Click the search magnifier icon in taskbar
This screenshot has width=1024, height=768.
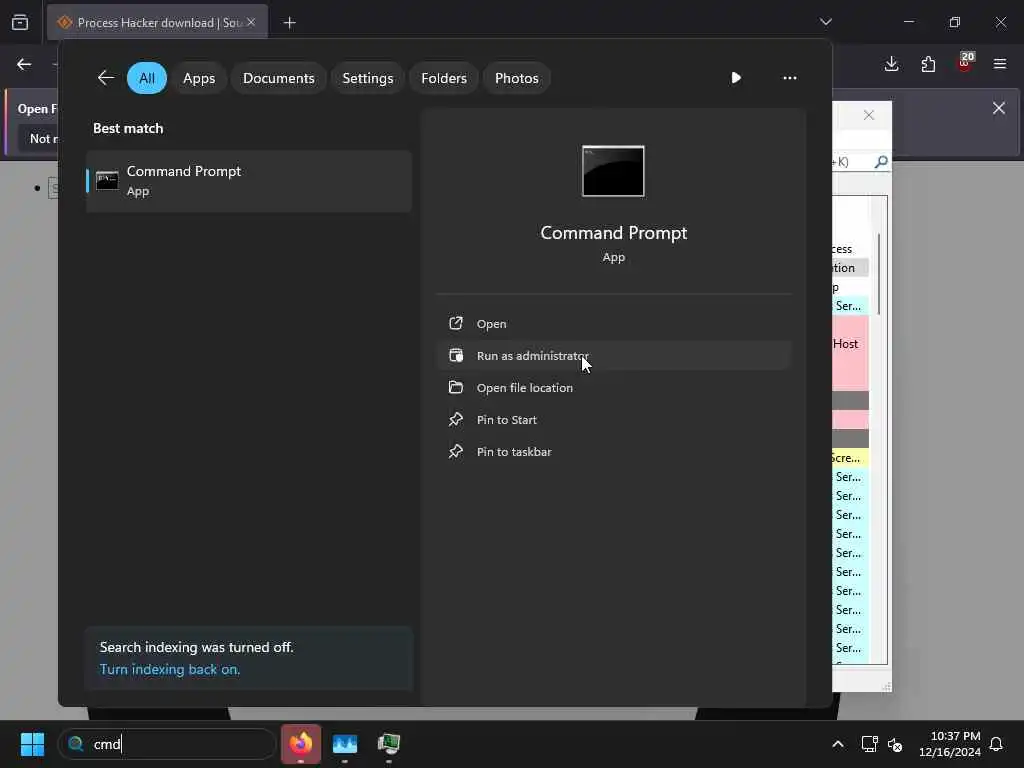point(76,744)
